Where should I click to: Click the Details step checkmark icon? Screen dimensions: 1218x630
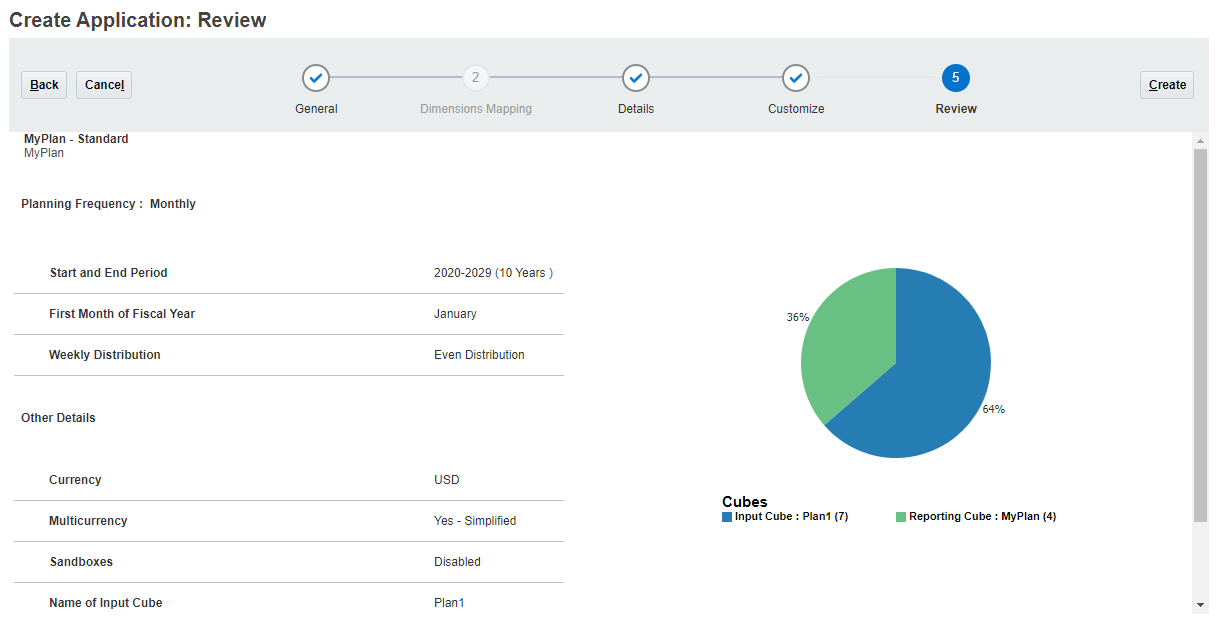click(636, 78)
